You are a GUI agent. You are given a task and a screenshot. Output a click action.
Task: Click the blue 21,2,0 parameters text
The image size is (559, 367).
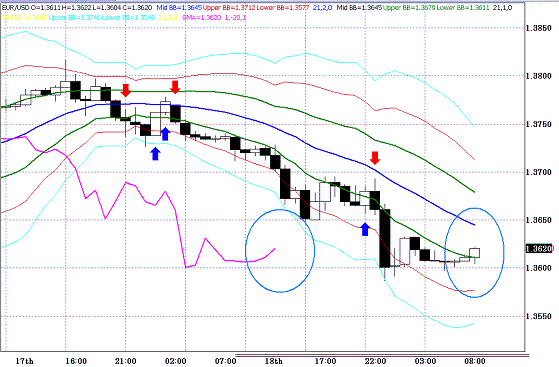322,7
